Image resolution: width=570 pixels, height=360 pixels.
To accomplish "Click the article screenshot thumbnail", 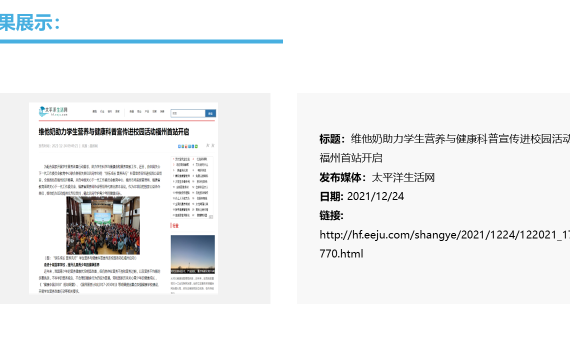I will (124, 198).
